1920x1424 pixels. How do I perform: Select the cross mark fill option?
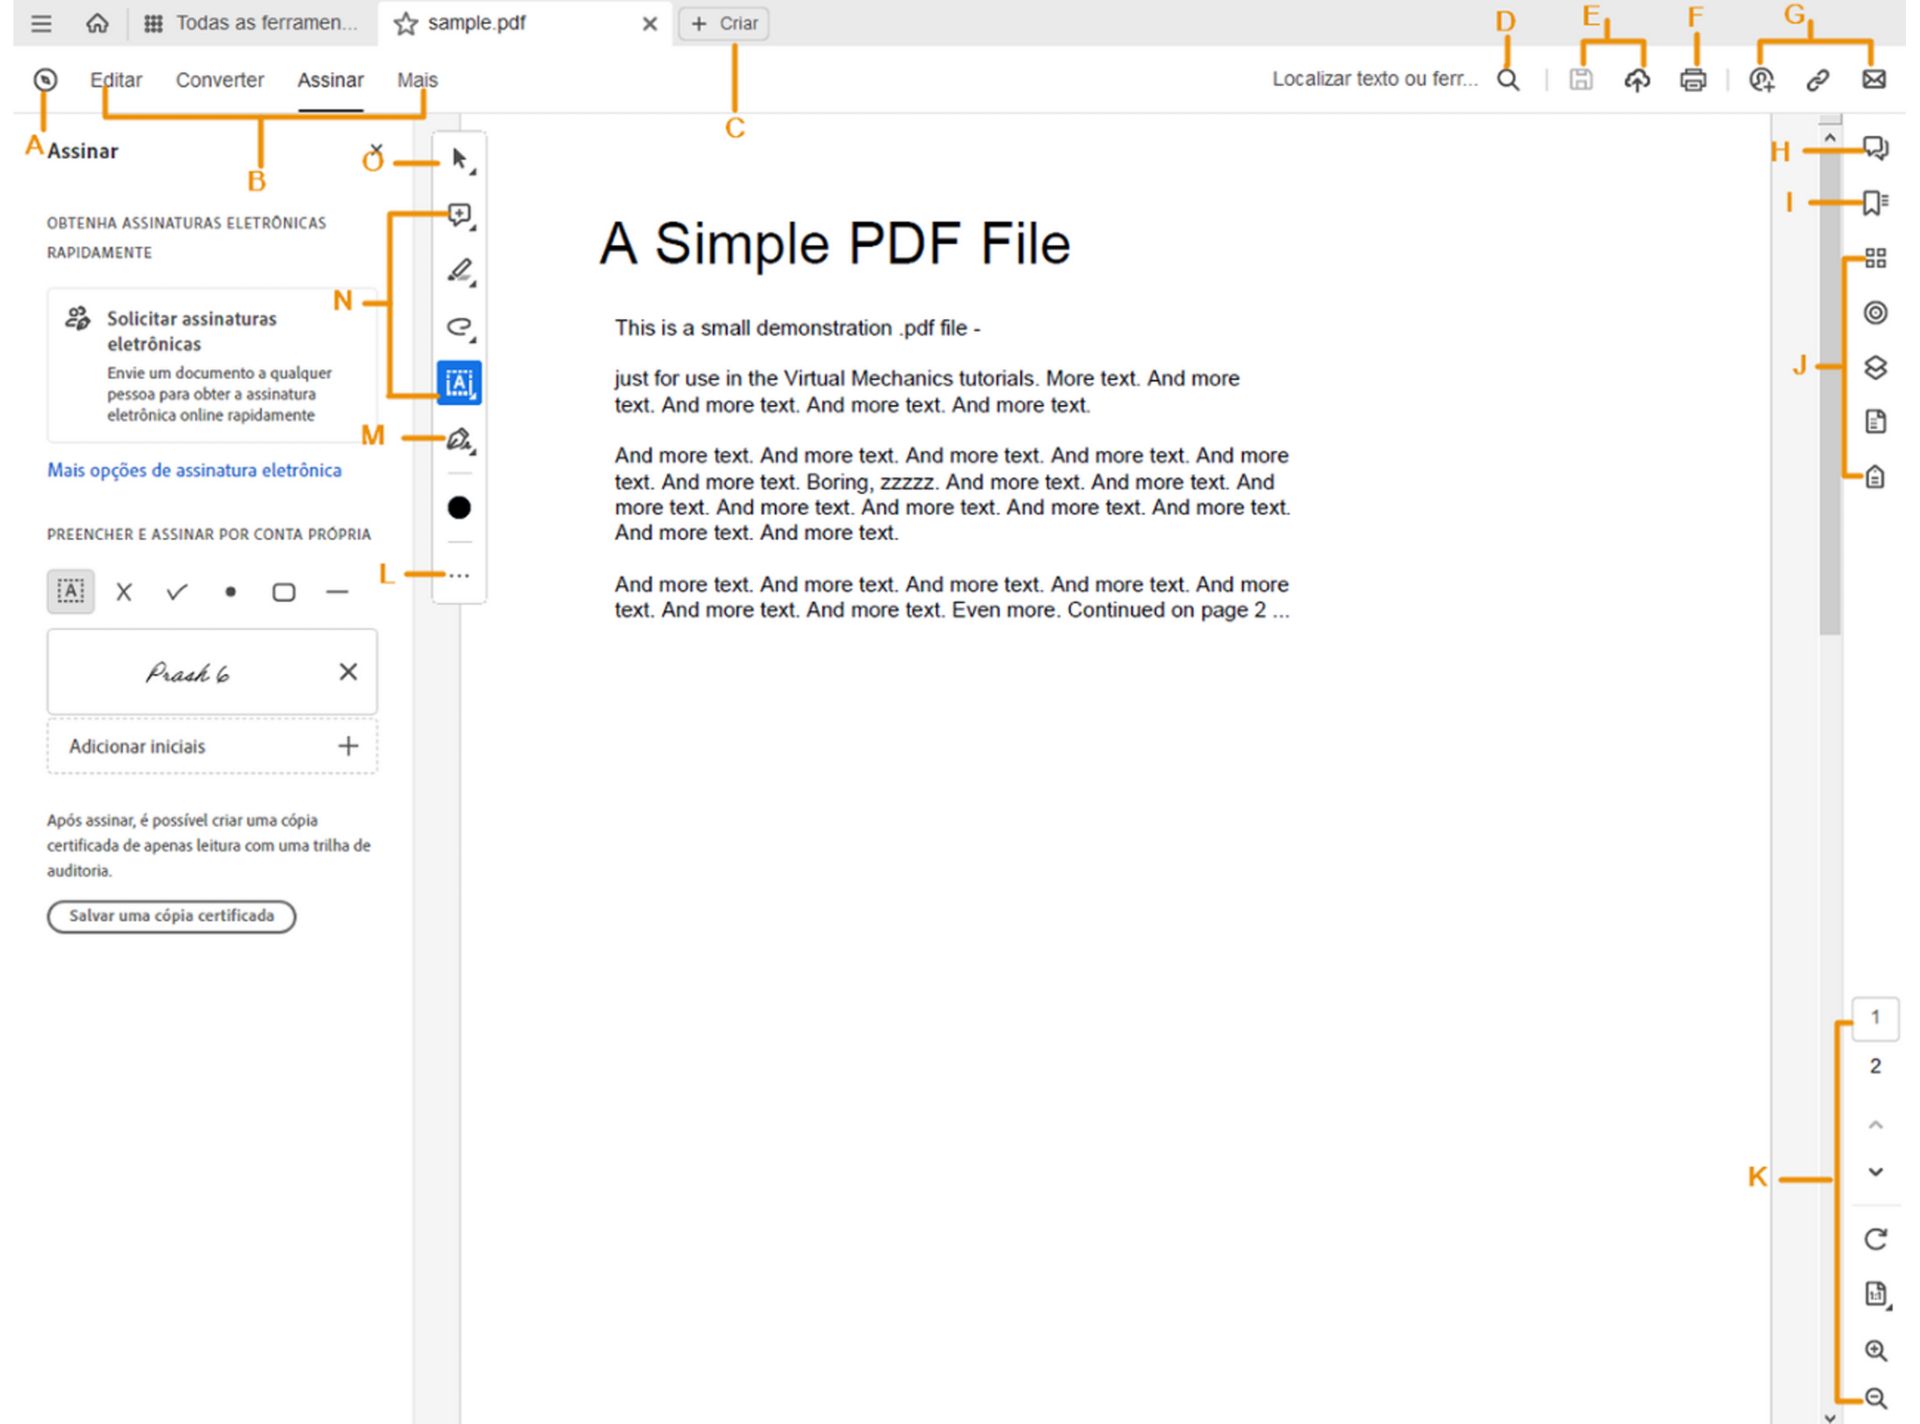click(124, 592)
